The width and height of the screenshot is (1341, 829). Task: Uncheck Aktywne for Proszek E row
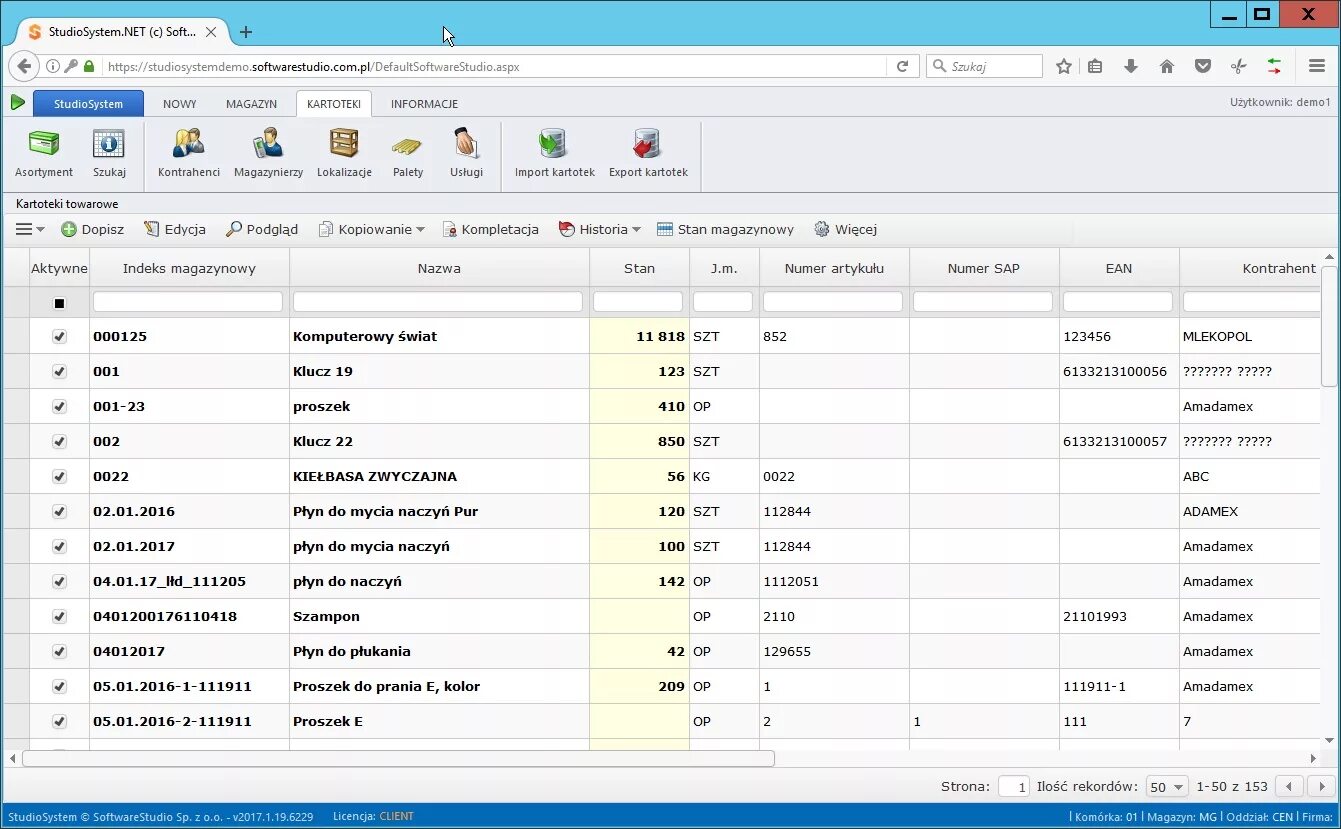(x=59, y=722)
